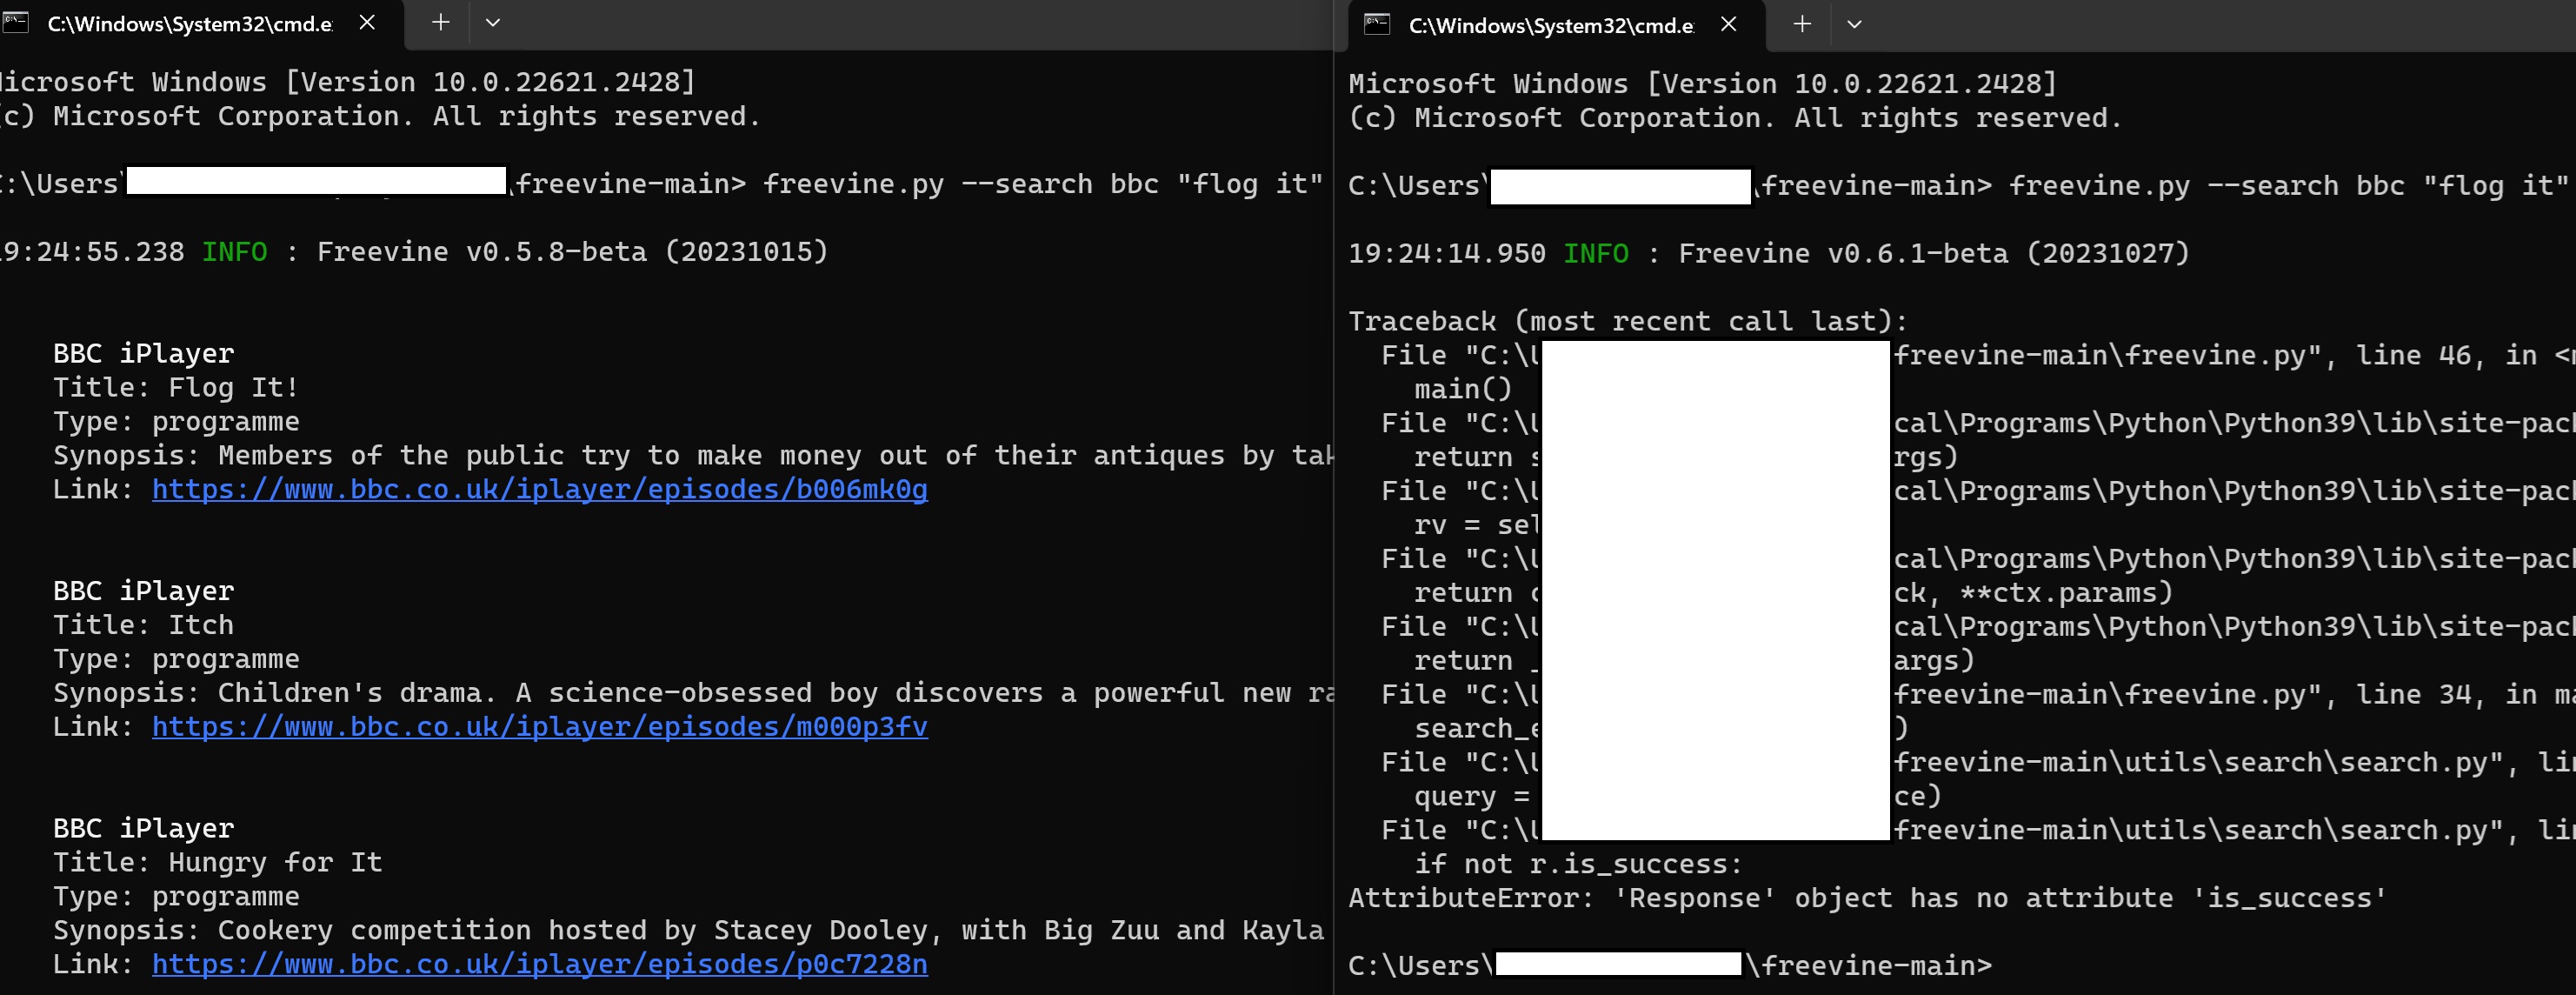Click the "Title: Flog It!" result line
Image resolution: width=2576 pixels, height=995 pixels.
[175, 388]
